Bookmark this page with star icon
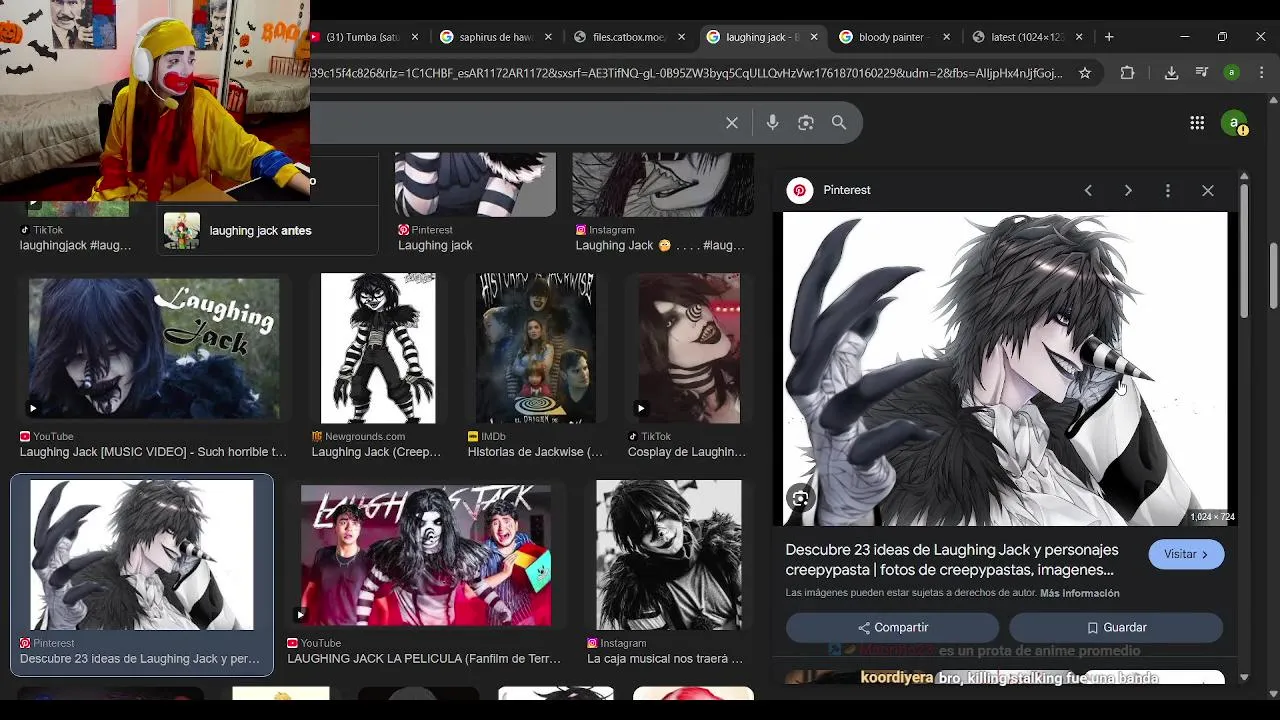This screenshot has width=1280, height=720. click(1085, 73)
